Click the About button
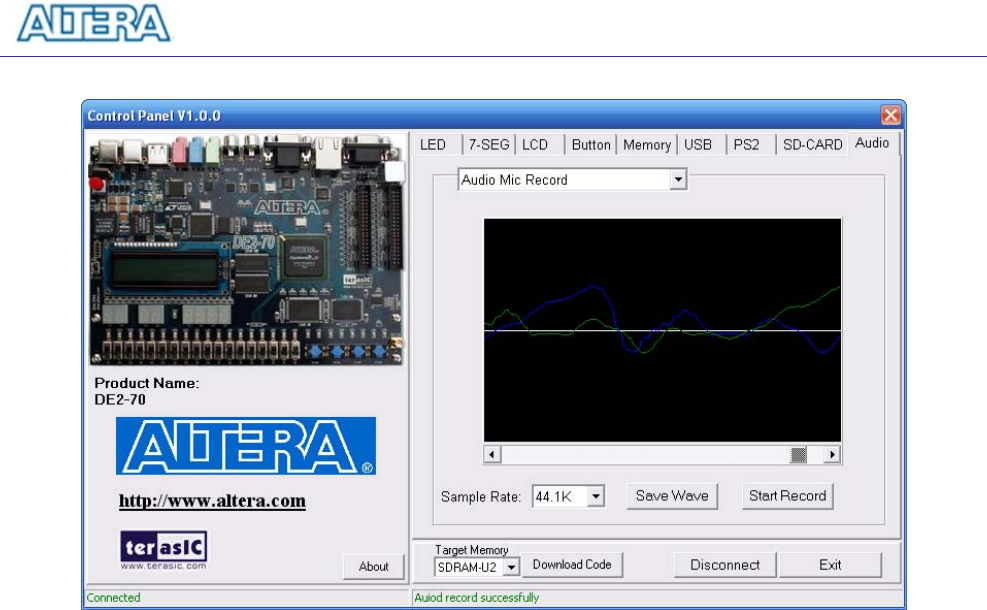The image size is (987, 610). tap(373, 567)
